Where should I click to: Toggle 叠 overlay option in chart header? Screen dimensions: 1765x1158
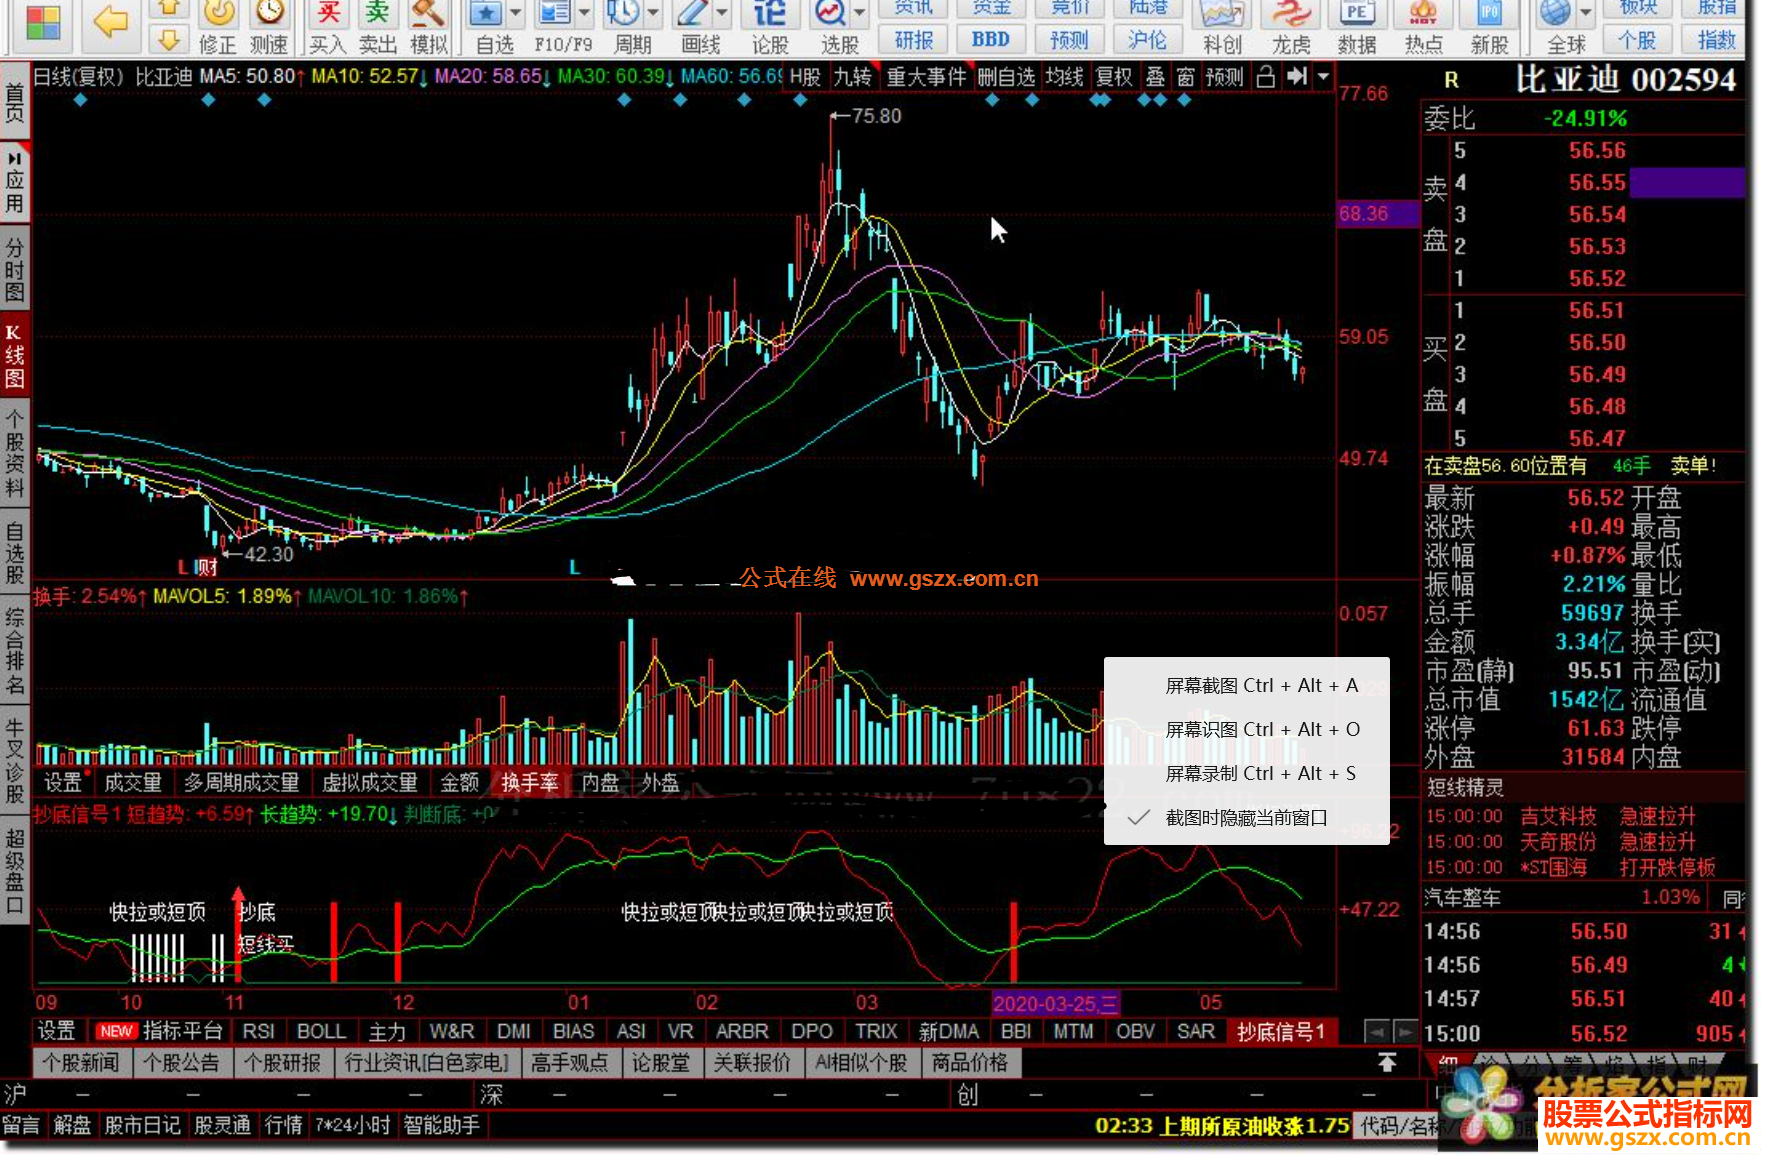coord(1156,77)
